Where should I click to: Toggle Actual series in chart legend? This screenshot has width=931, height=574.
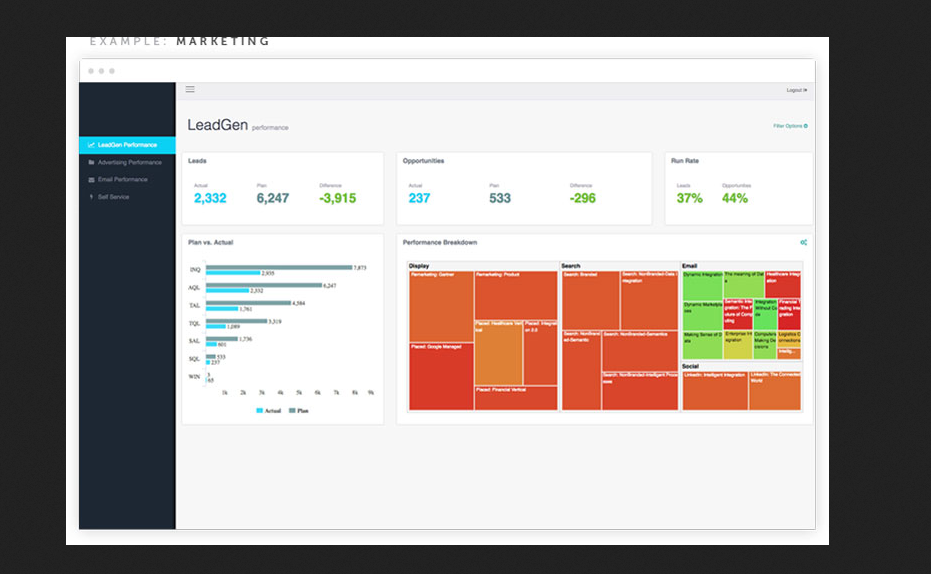268,411
